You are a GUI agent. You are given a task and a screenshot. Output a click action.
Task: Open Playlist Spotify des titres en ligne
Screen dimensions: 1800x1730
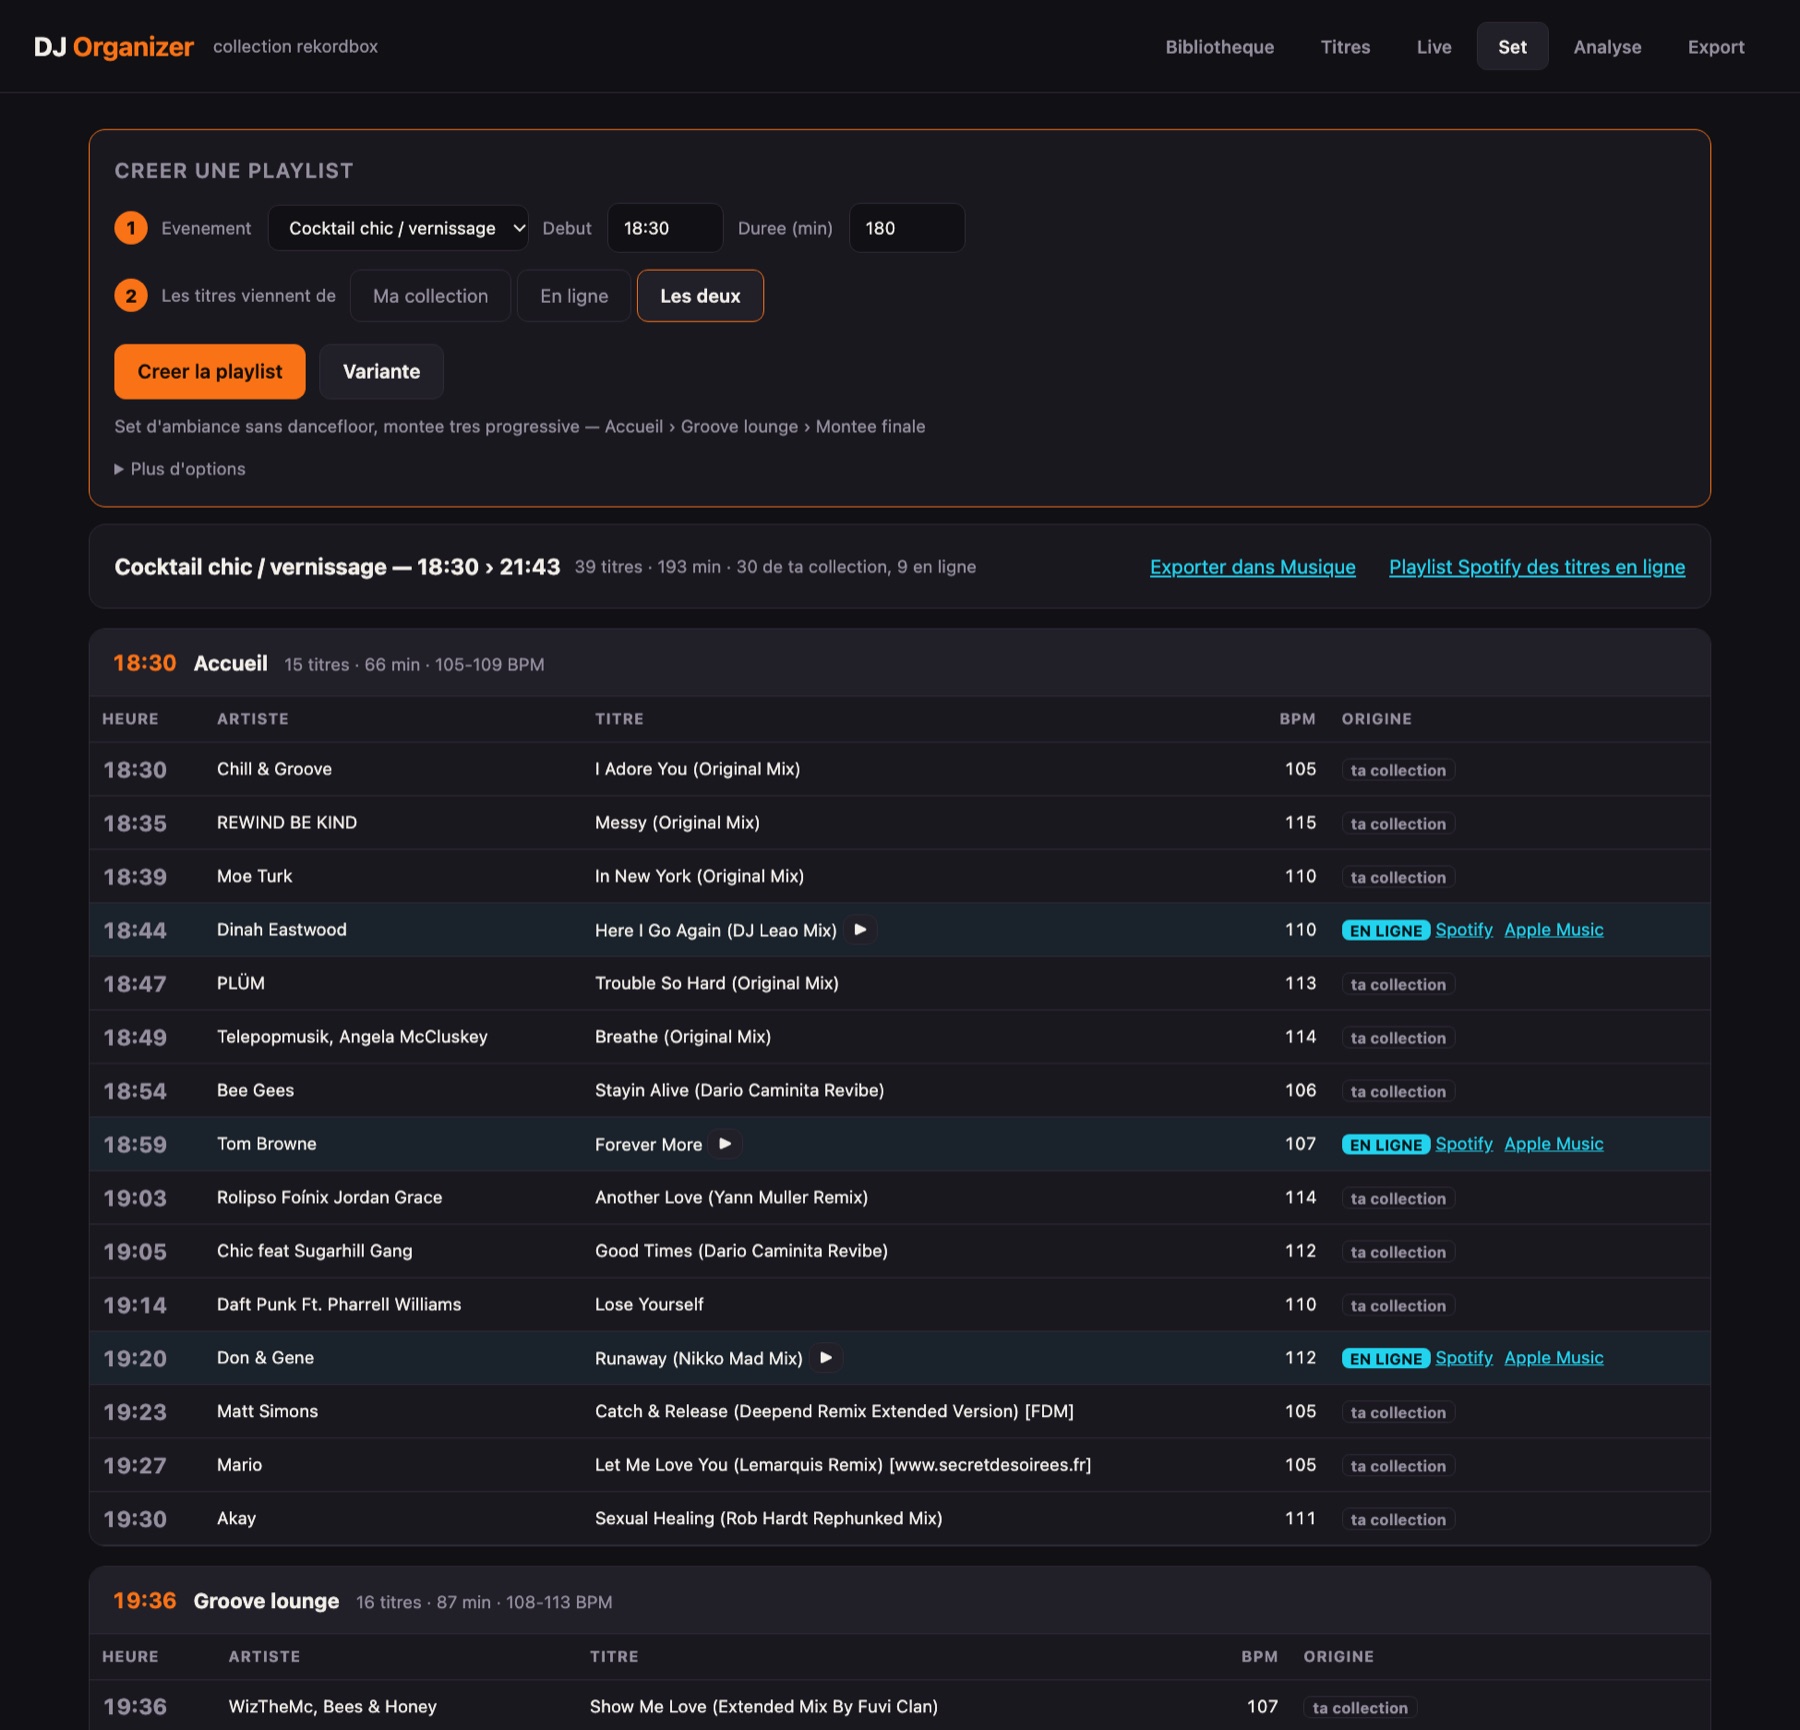(x=1537, y=567)
